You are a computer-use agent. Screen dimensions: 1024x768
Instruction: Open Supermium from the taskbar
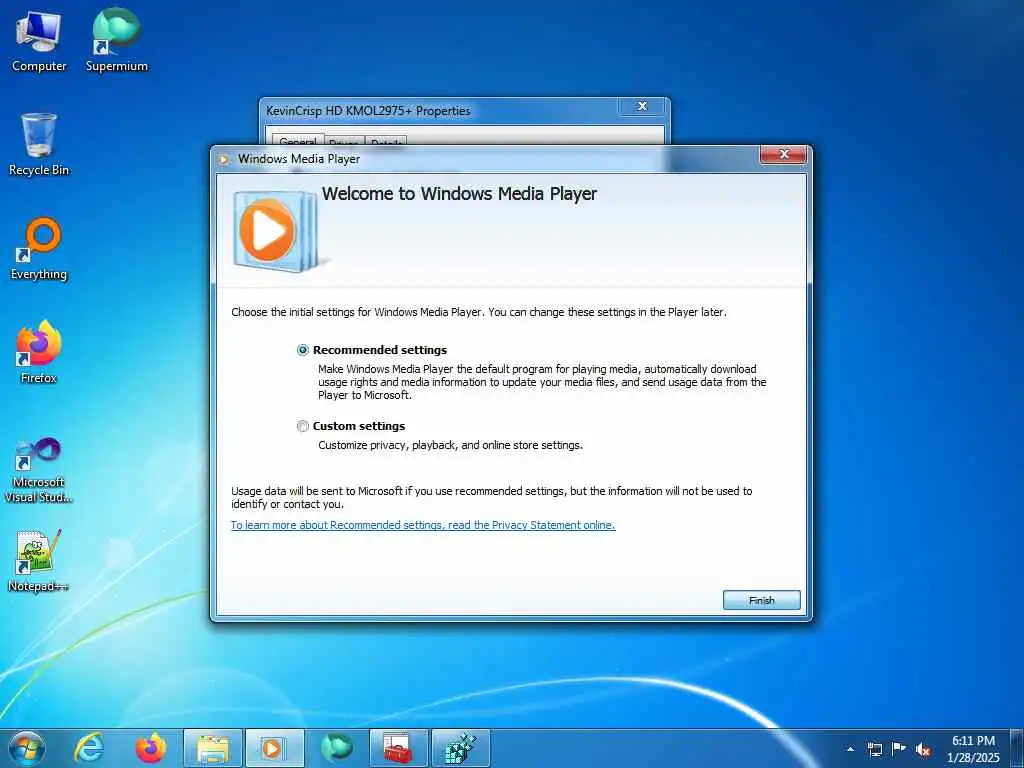[336, 748]
